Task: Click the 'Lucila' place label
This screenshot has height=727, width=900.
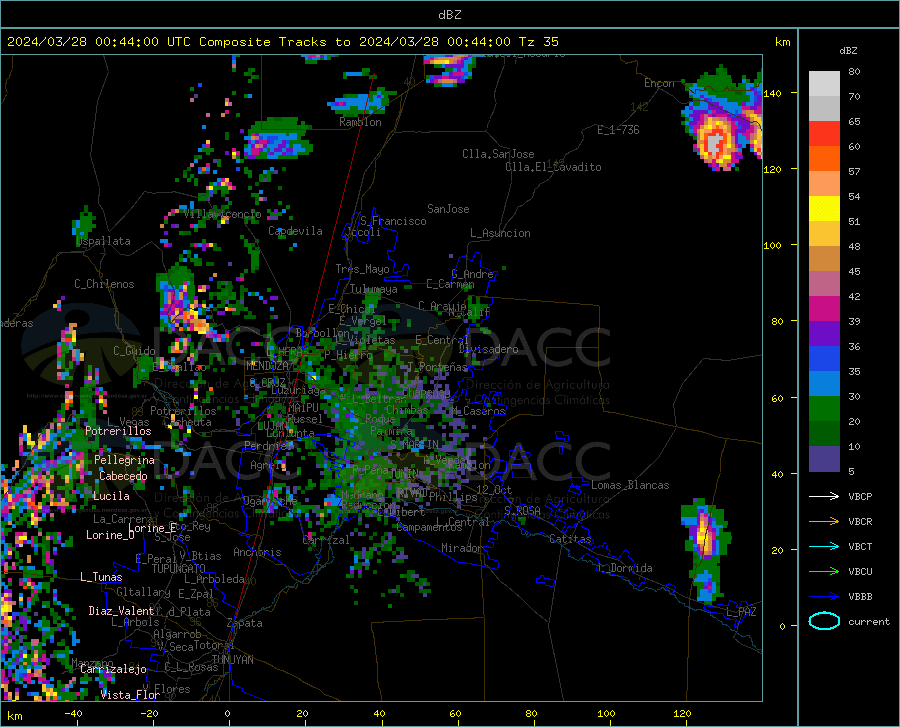Action: click(111, 496)
